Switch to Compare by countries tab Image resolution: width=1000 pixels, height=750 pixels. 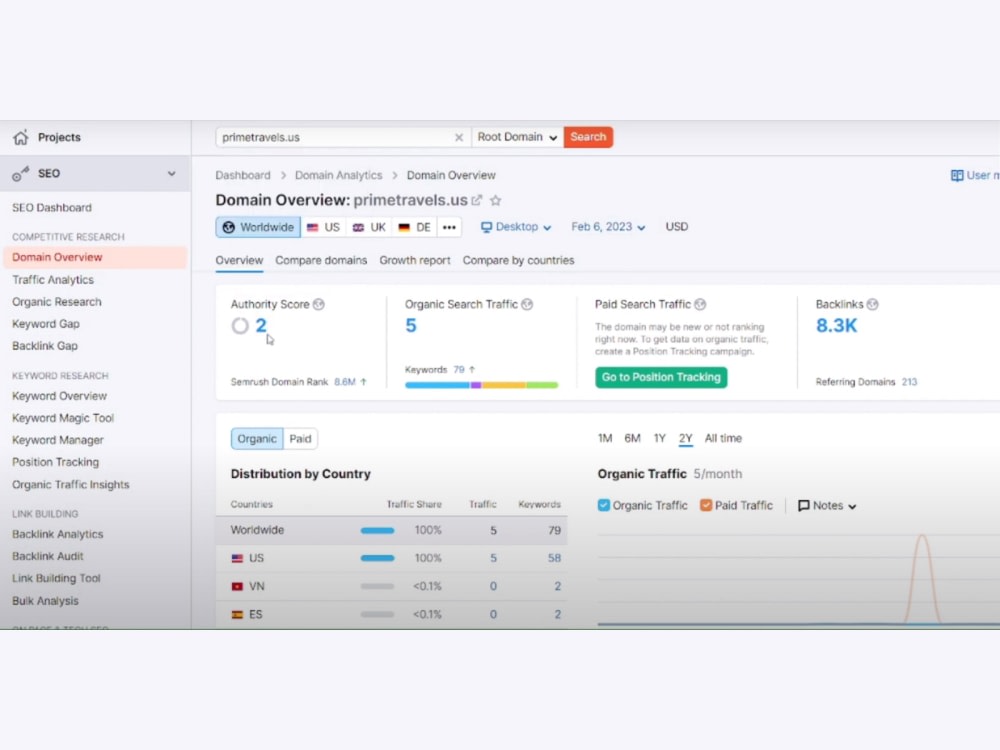518,260
